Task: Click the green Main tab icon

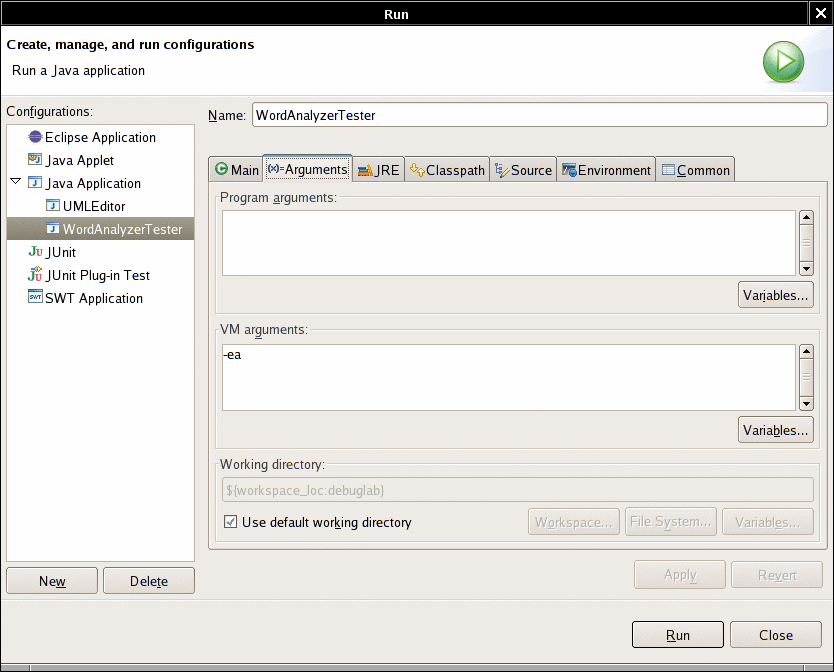Action: coord(221,169)
